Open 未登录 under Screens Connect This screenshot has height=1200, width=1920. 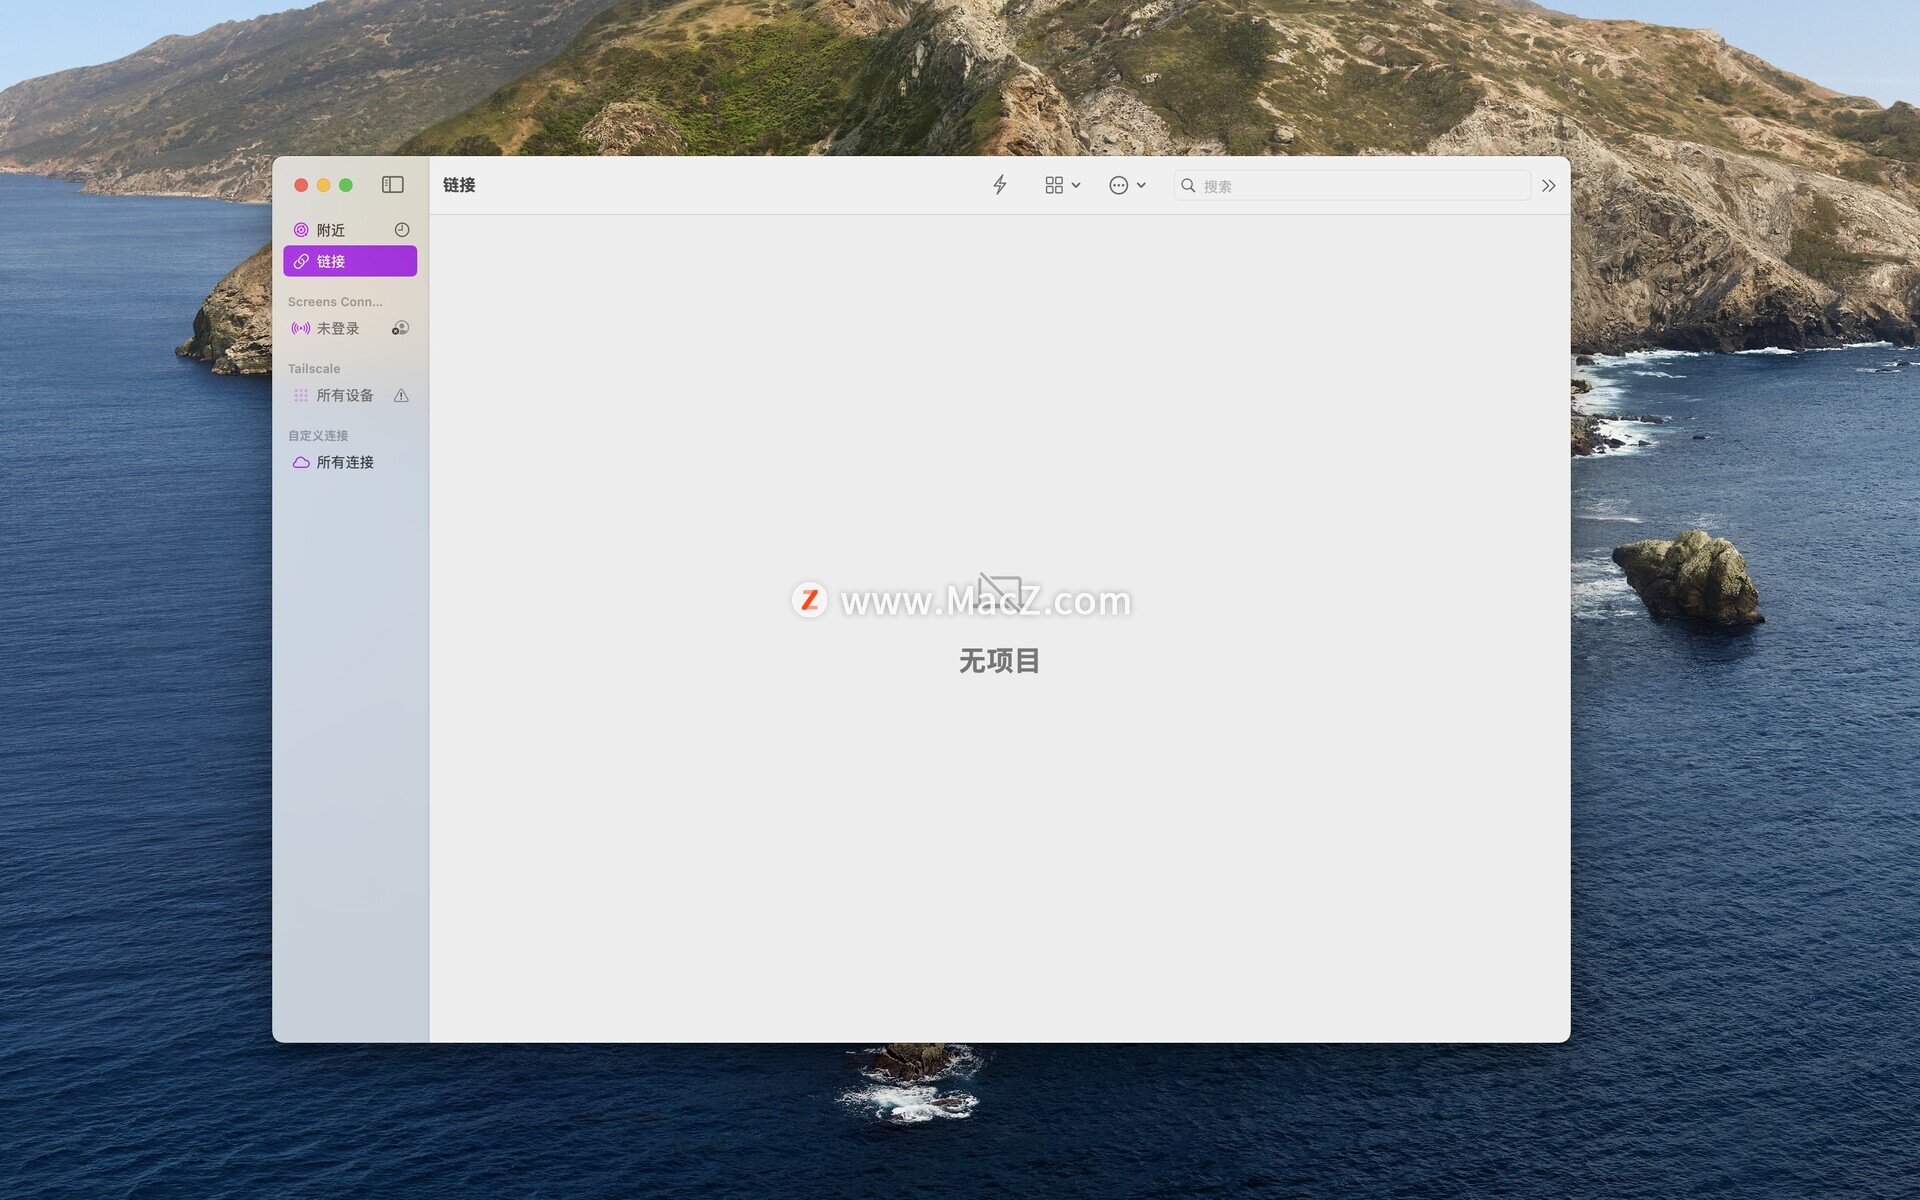pos(337,328)
